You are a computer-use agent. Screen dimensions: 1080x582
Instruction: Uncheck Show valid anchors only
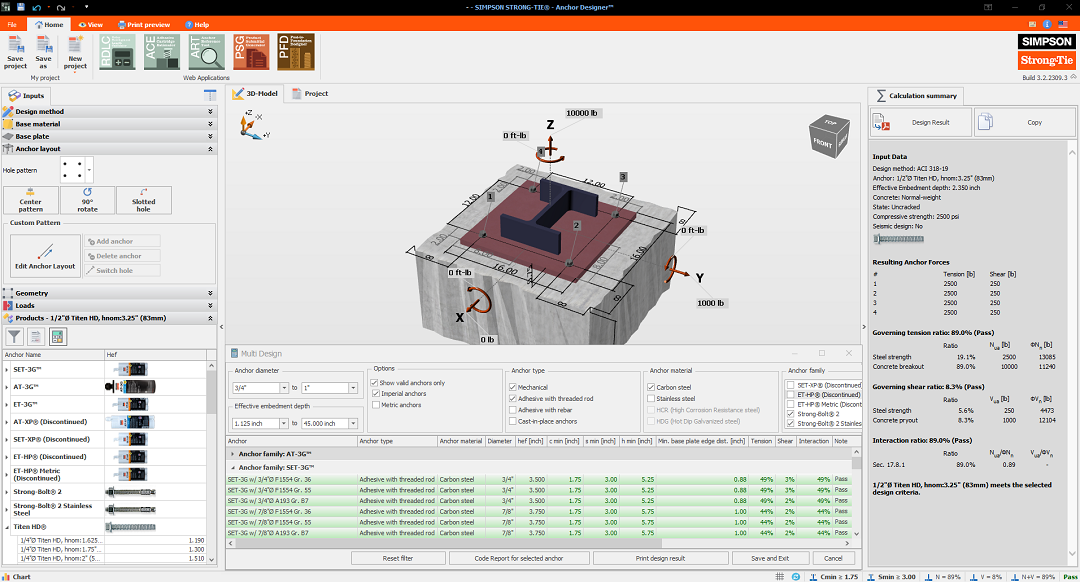click(374, 383)
